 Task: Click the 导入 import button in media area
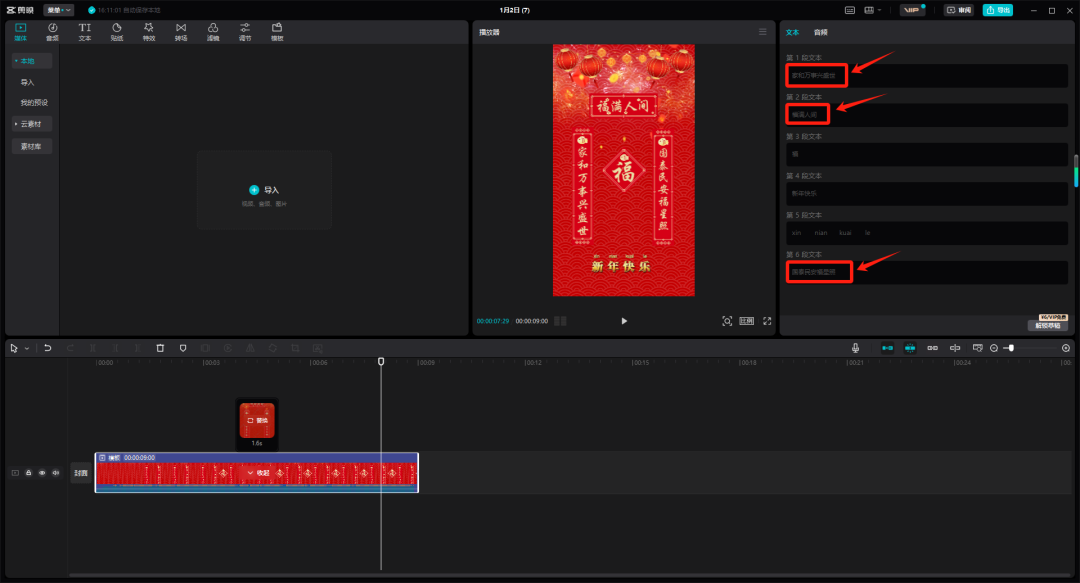pyautogui.click(x=264, y=189)
